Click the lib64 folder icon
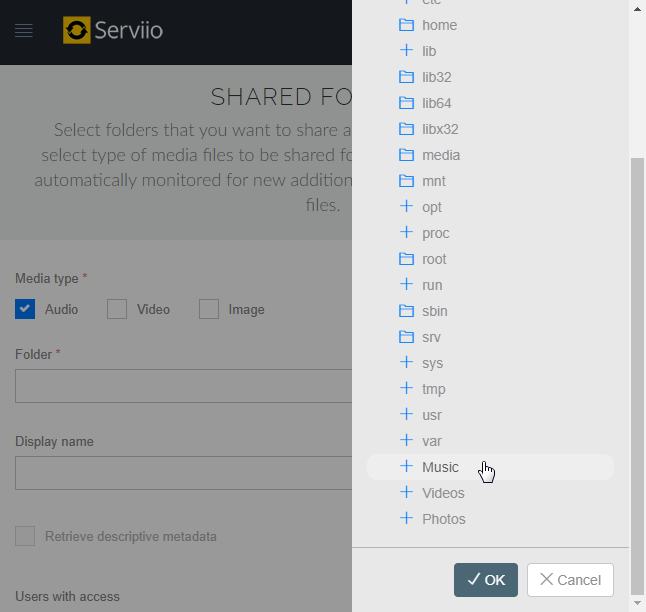Viewport: 646px width, 612px height. click(x=407, y=103)
